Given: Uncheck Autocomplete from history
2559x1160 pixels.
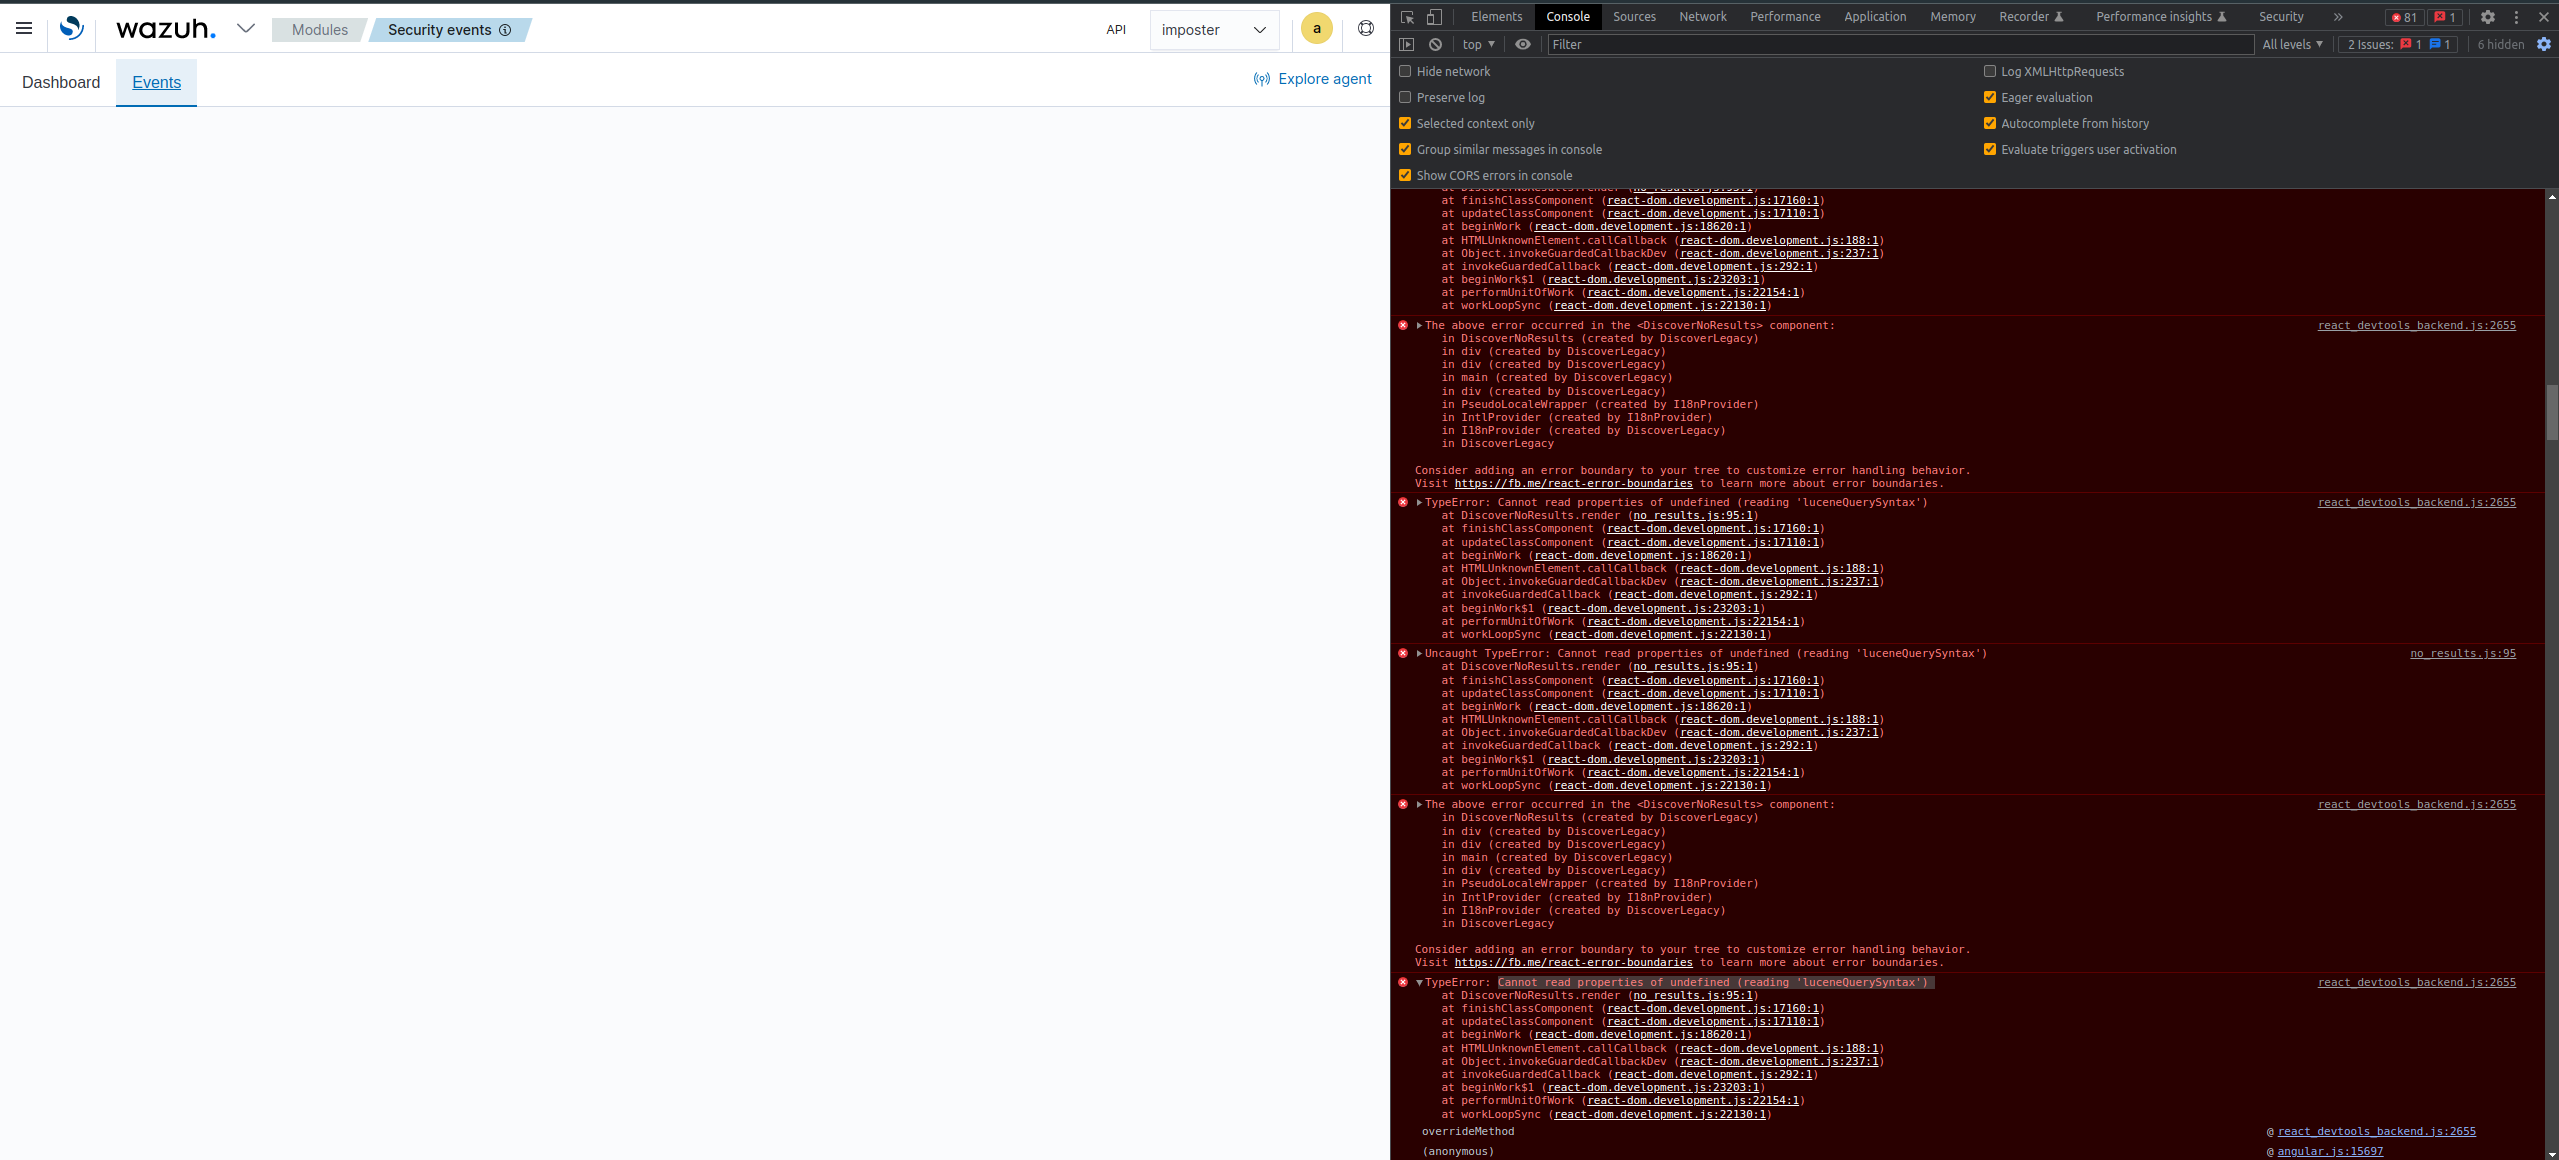Looking at the screenshot, I should click(x=1990, y=122).
